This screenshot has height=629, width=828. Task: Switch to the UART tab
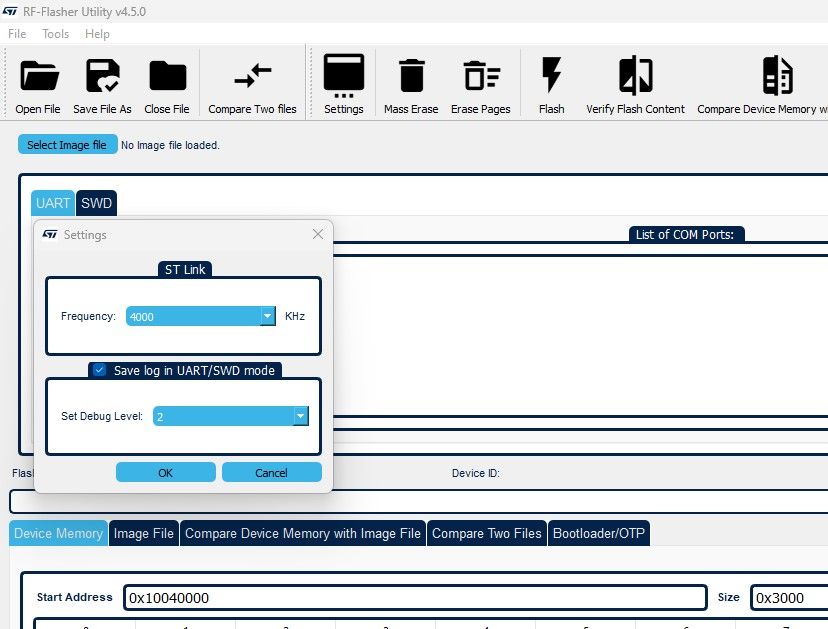coord(53,203)
